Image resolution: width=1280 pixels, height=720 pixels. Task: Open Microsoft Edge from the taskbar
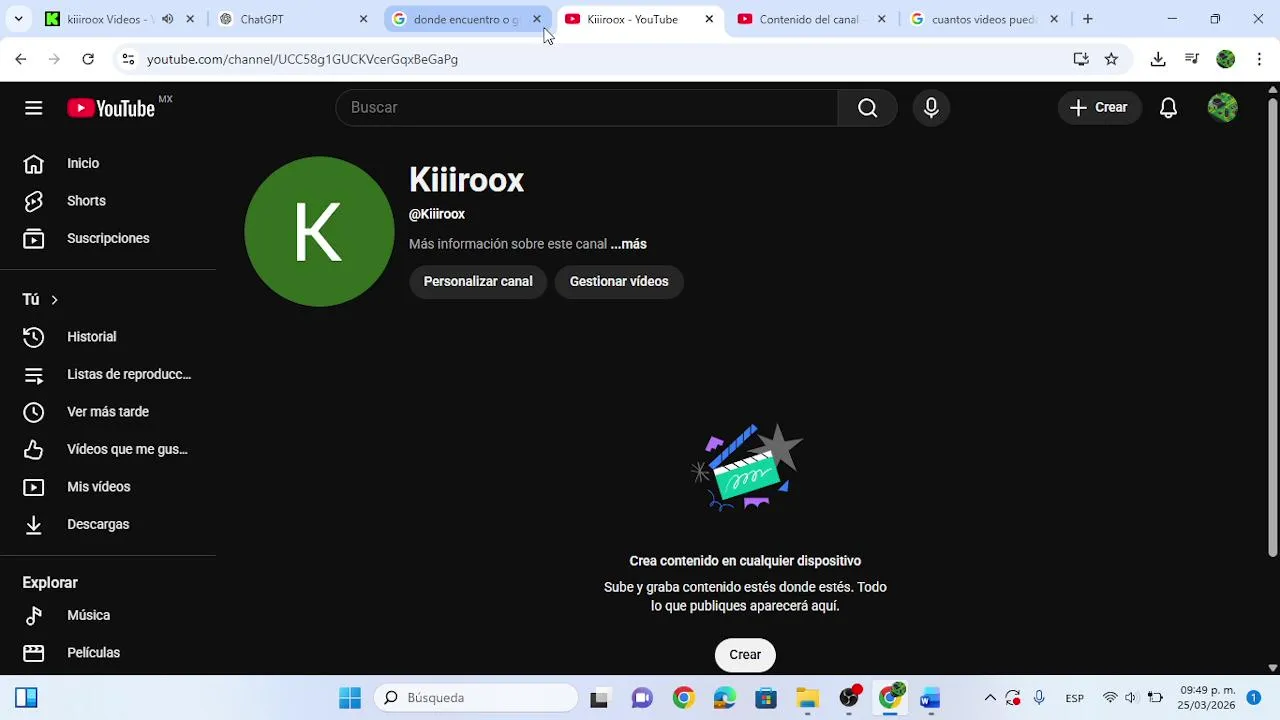(x=724, y=698)
